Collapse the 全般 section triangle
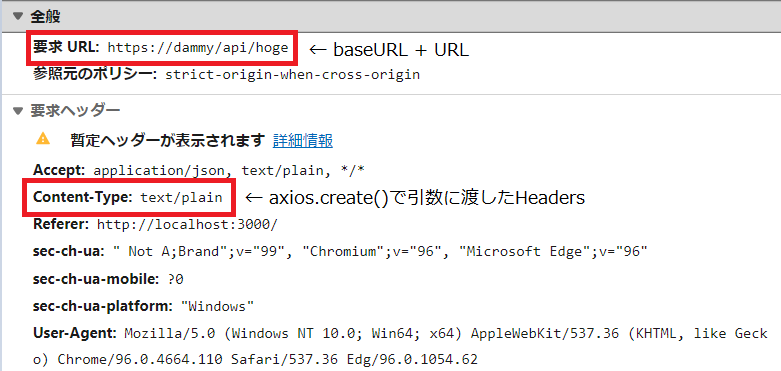This screenshot has width=781, height=371. pyautogui.click(x=18, y=16)
